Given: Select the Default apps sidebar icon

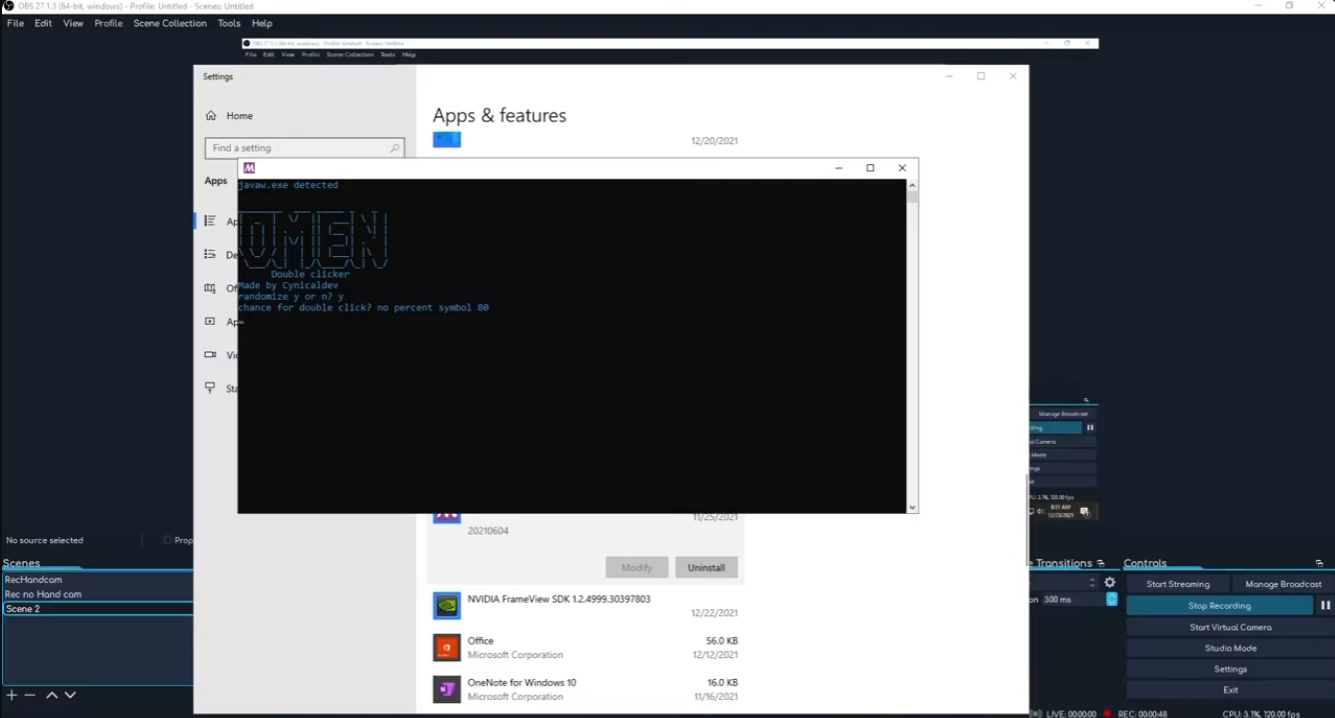Looking at the screenshot, I should pyautogui.click(x=210, y=254).
